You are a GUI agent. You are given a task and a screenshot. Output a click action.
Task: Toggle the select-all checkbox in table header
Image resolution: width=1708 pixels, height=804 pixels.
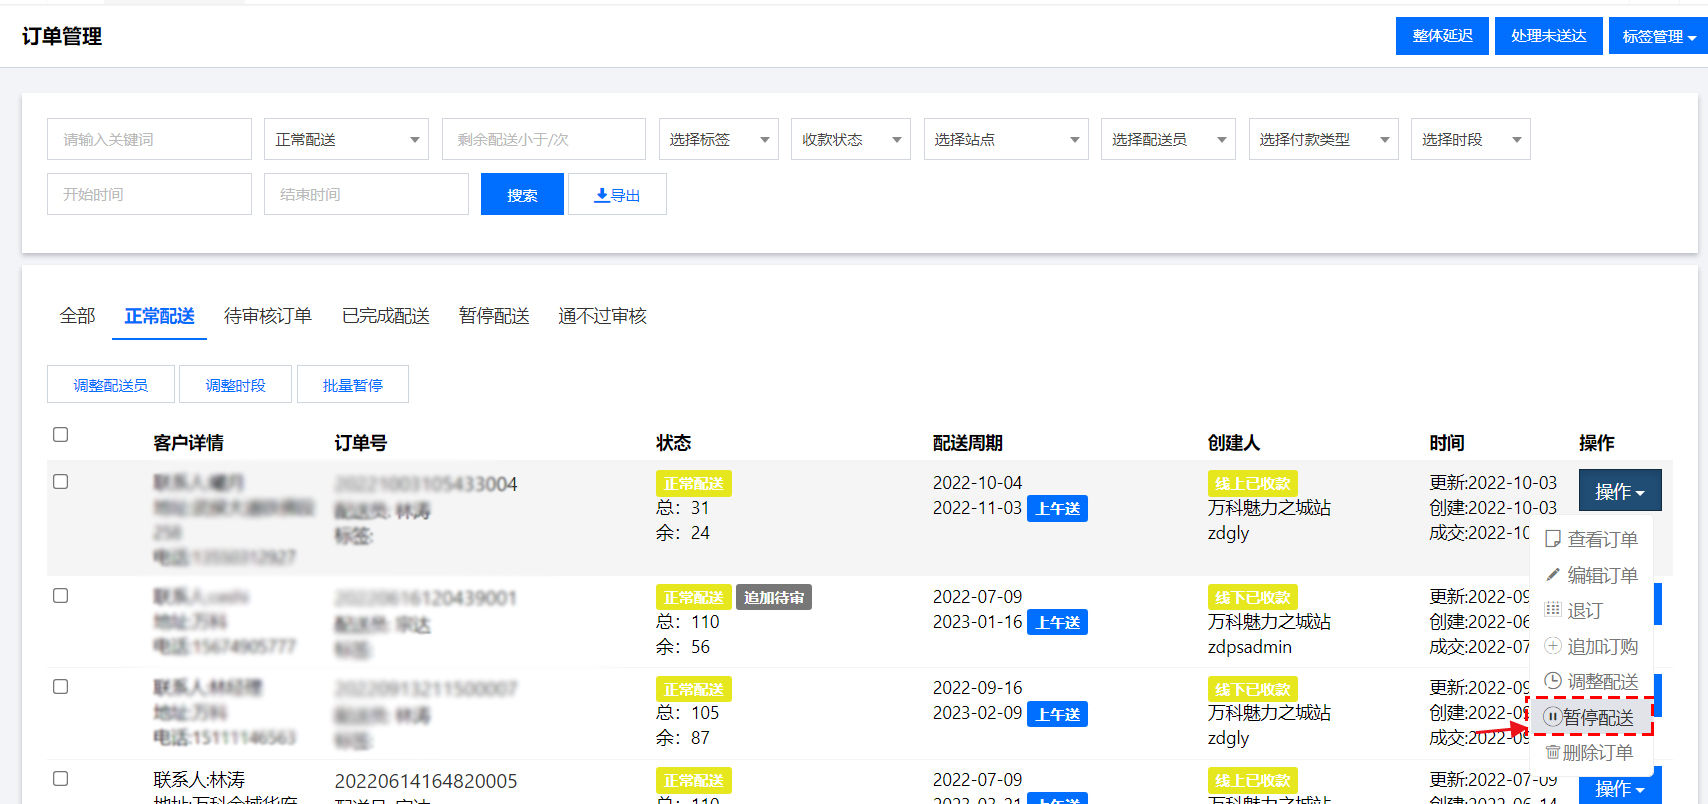click(x=61, y=435)
